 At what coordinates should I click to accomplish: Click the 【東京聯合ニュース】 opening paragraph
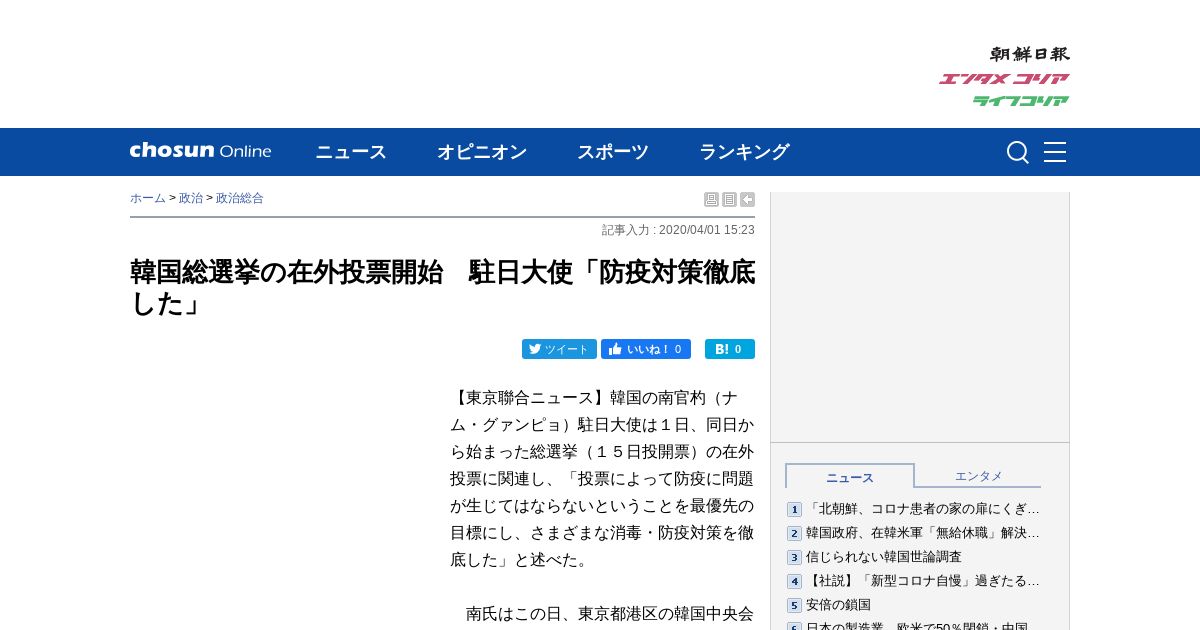tap(602, 479)
